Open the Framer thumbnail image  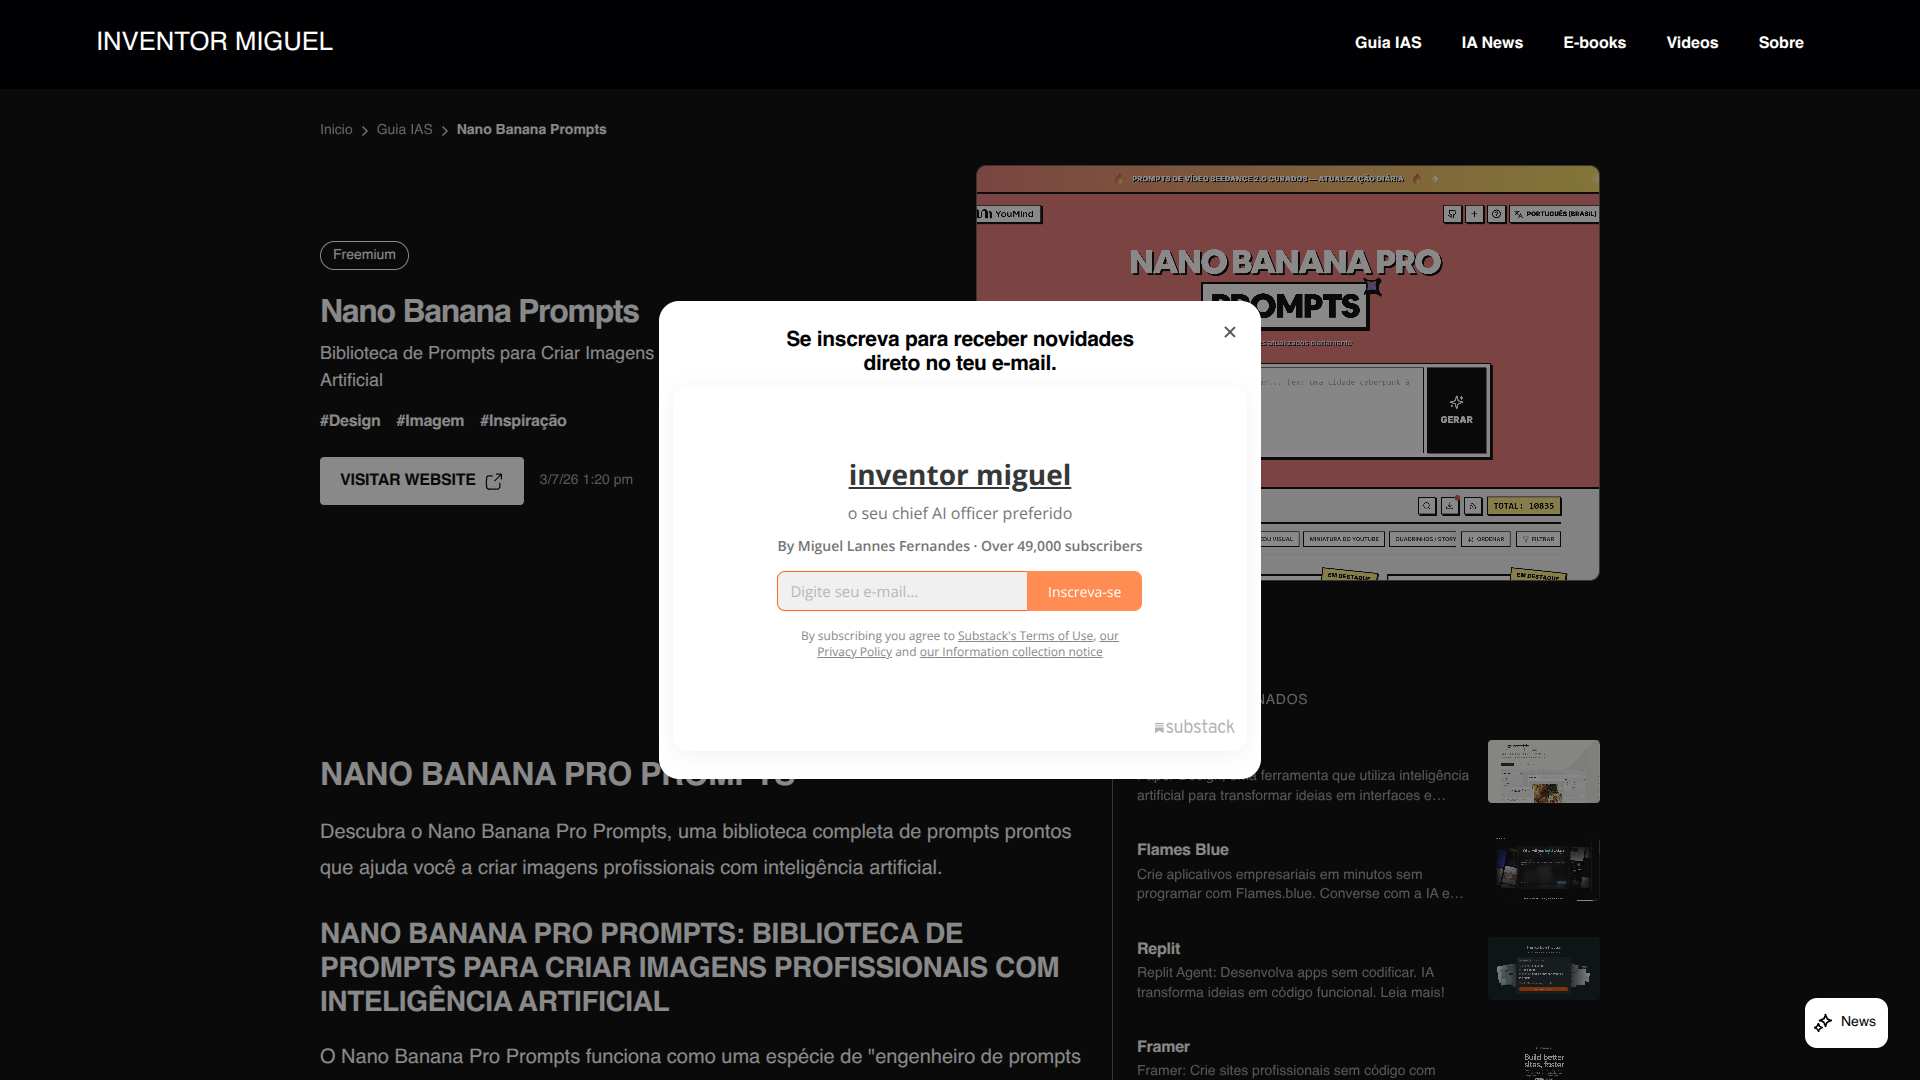(1544, 1060)
